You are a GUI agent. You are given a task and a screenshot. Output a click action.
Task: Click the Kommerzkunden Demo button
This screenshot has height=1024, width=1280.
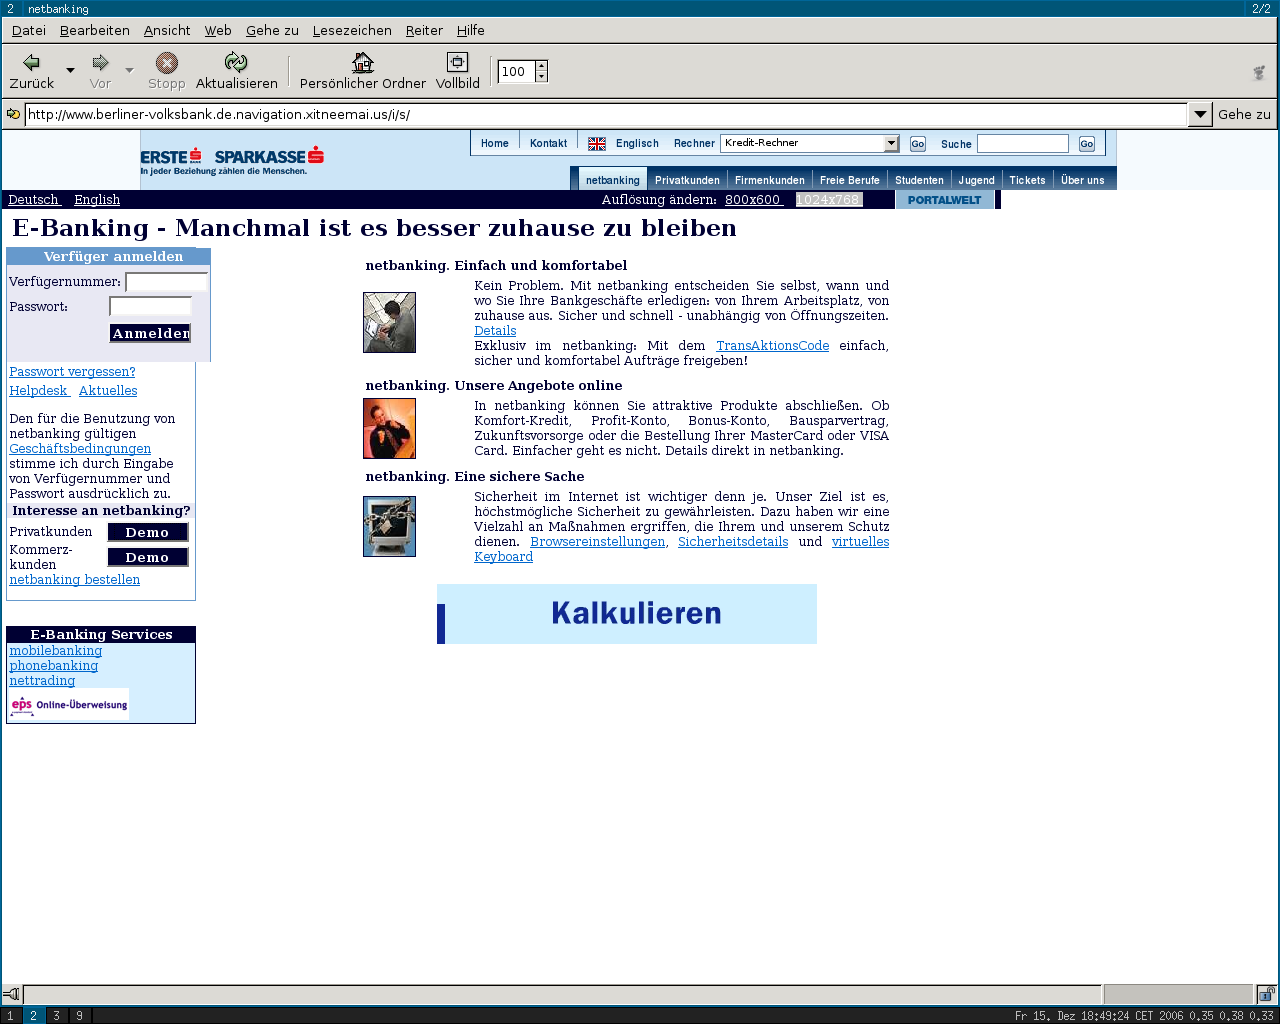pyautogui.click(x=147, y=557)
